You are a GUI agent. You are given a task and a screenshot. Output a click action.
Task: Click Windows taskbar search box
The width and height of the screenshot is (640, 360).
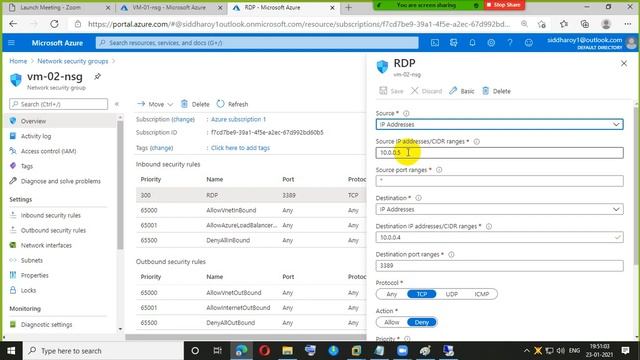pos(104,351)
